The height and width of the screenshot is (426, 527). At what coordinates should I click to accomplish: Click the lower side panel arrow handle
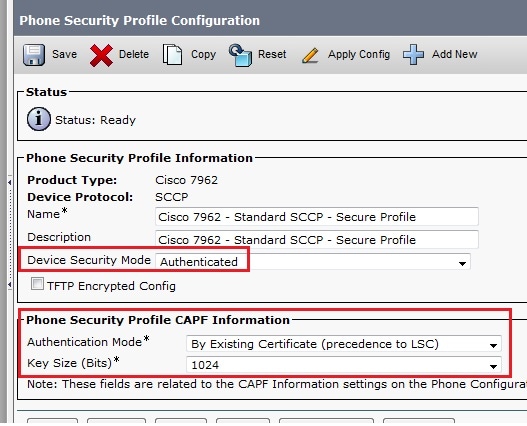pos(10,285)
